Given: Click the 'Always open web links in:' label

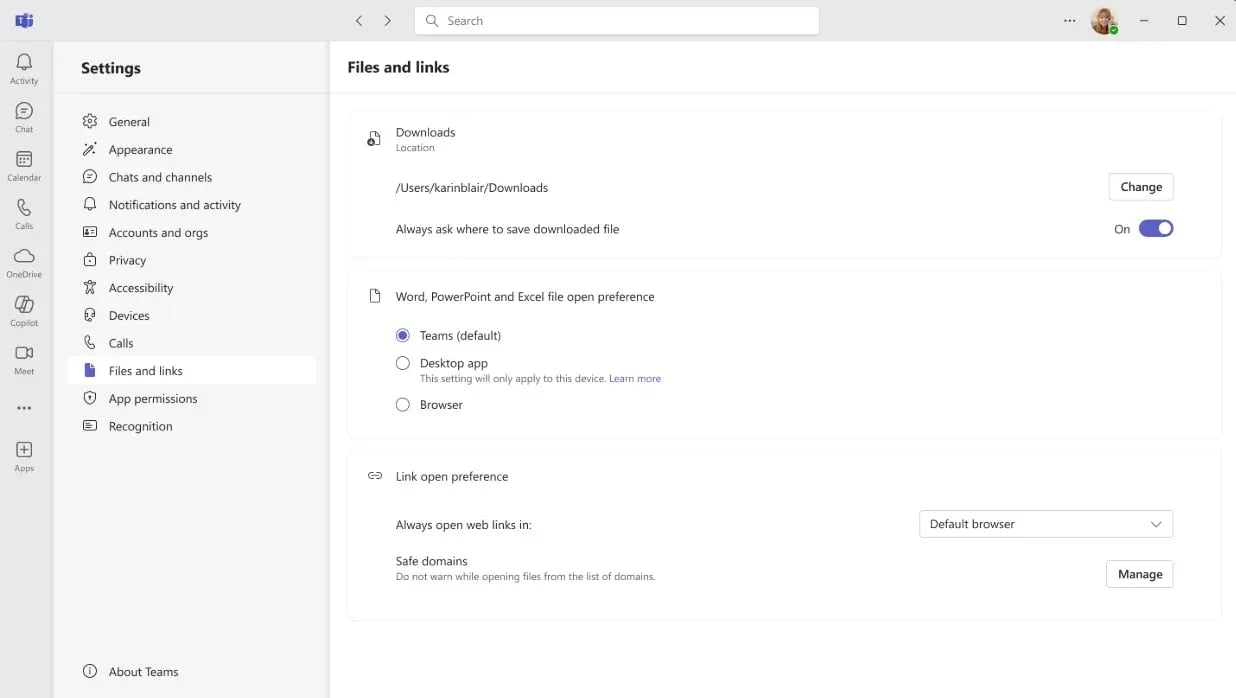Looking at the screenshot, I should pyautogui.click(x=464, y=525).
